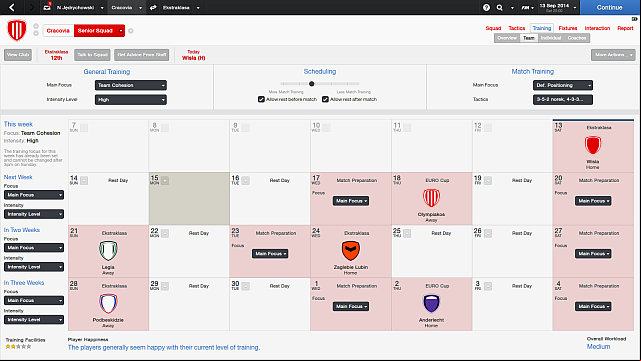Toggle the 19 Fri rest day box
Screen dimensions: 641x361
[x=488, y=181]
